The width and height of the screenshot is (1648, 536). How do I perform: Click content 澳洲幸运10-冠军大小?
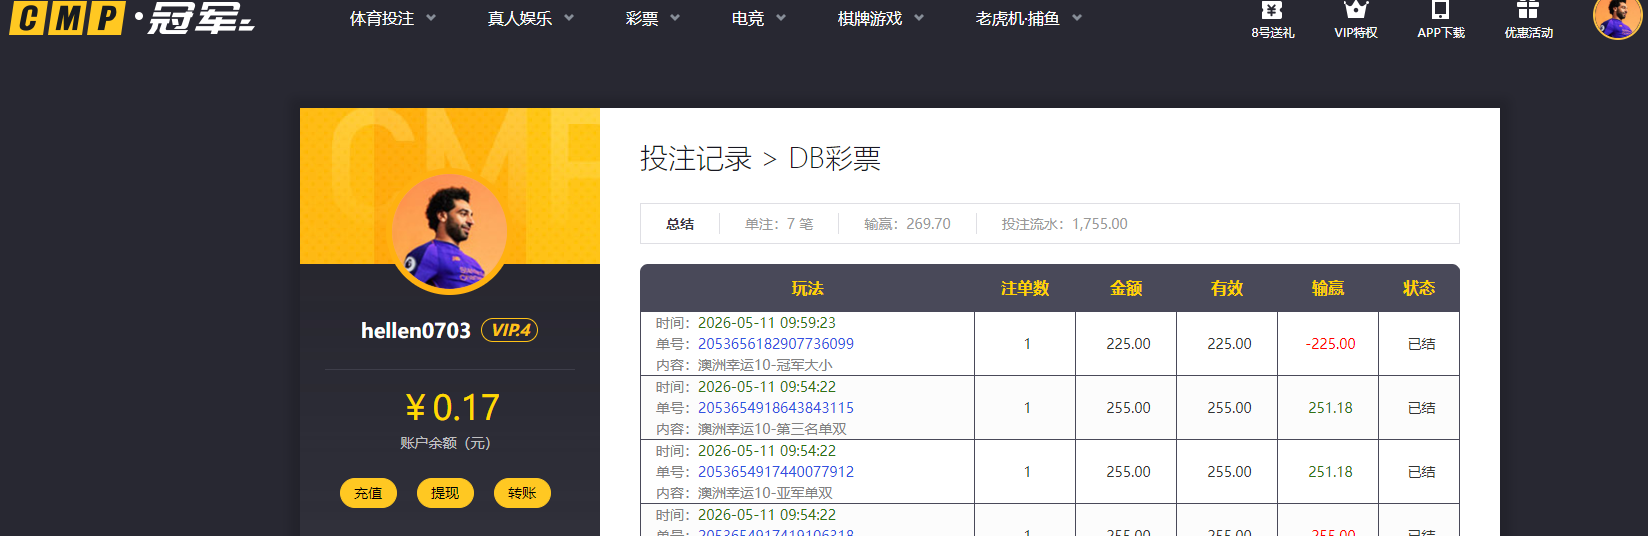[x=765, y=365]
